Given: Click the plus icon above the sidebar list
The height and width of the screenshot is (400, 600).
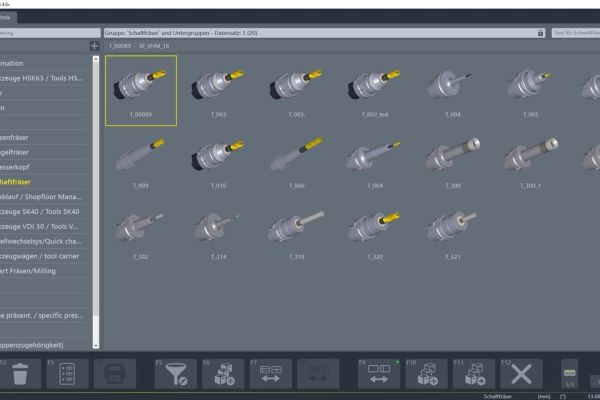Looking at the screenshot, I should [94, 46].
